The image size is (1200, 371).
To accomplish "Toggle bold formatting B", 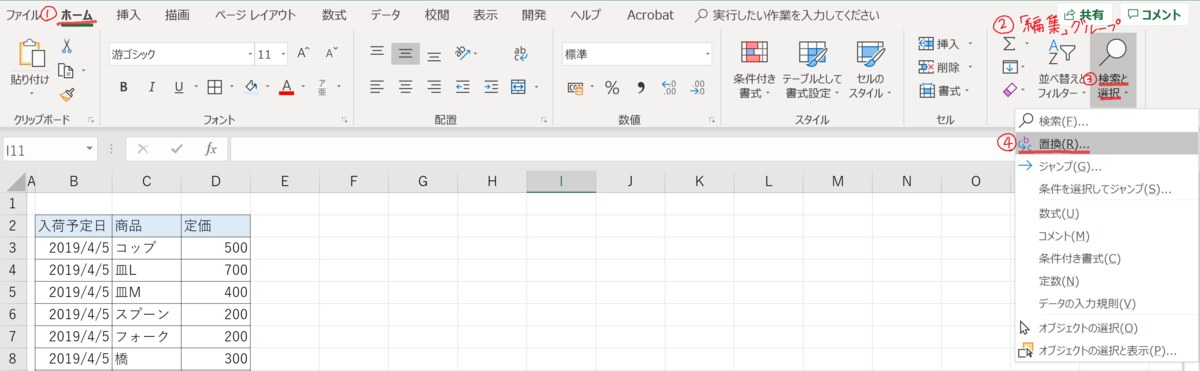I will [124, 87].
